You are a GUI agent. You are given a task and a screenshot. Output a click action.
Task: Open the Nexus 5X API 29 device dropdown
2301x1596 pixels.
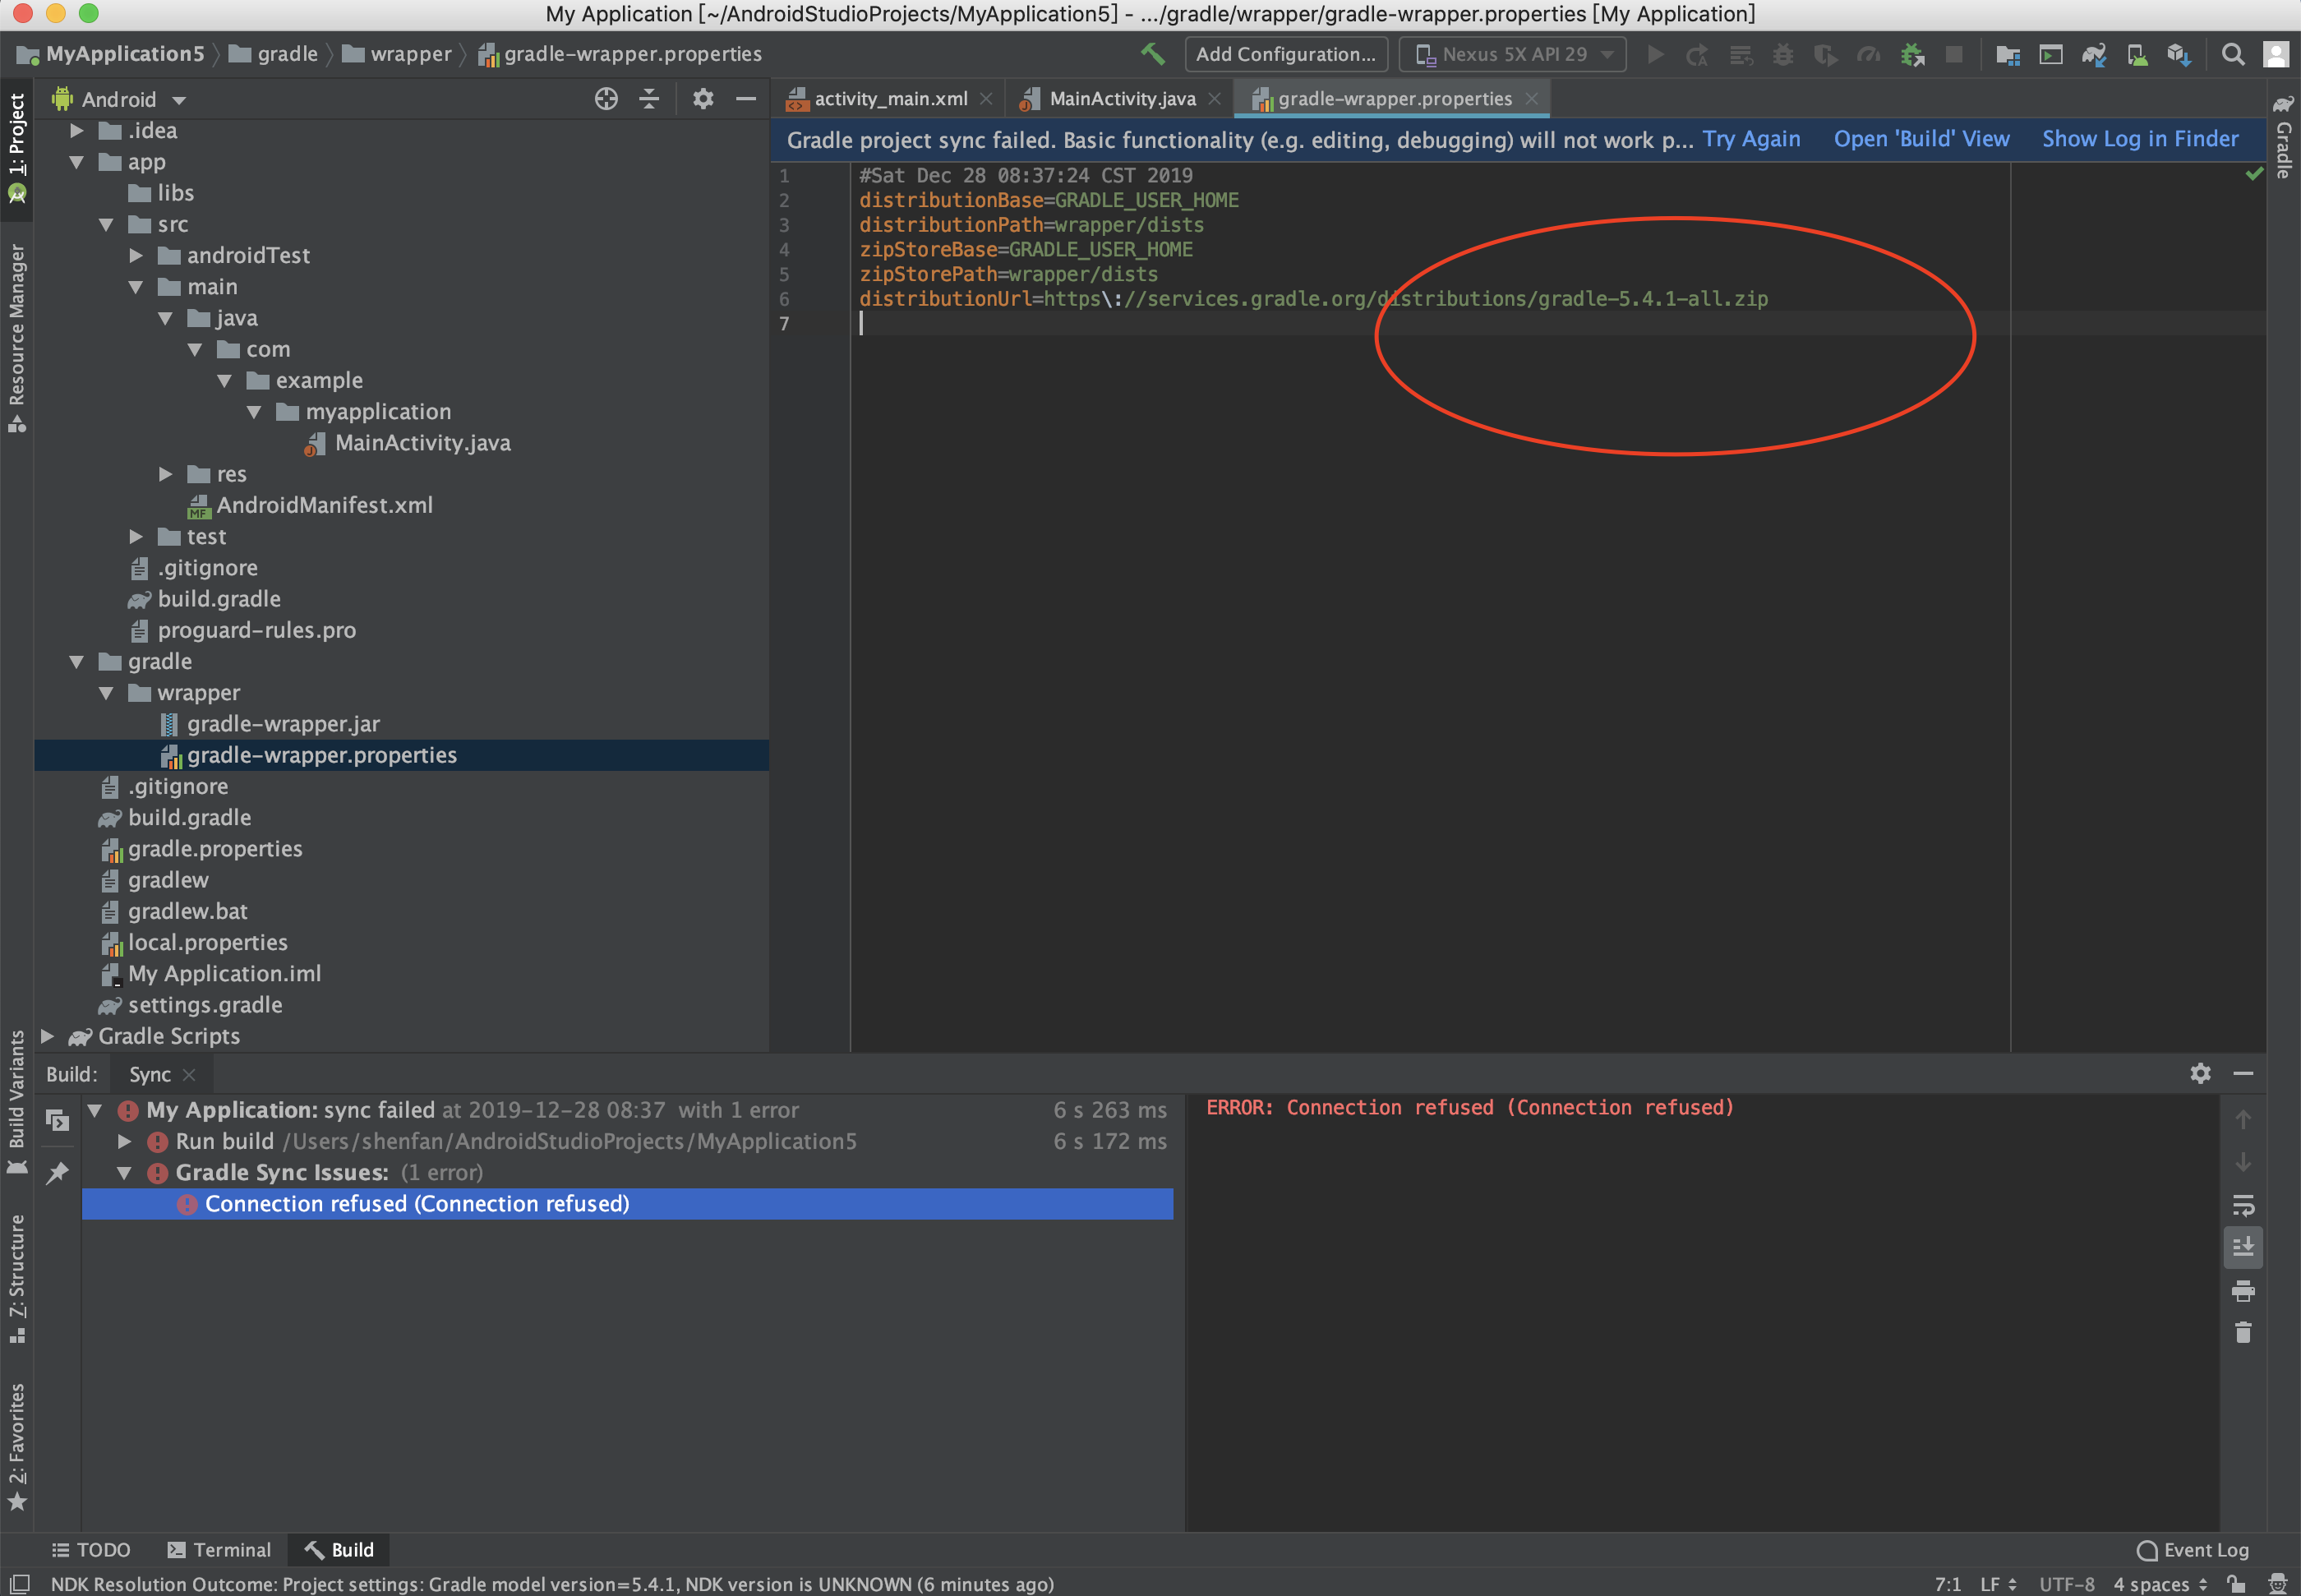pyautogui.click(x=1512, y=54)
